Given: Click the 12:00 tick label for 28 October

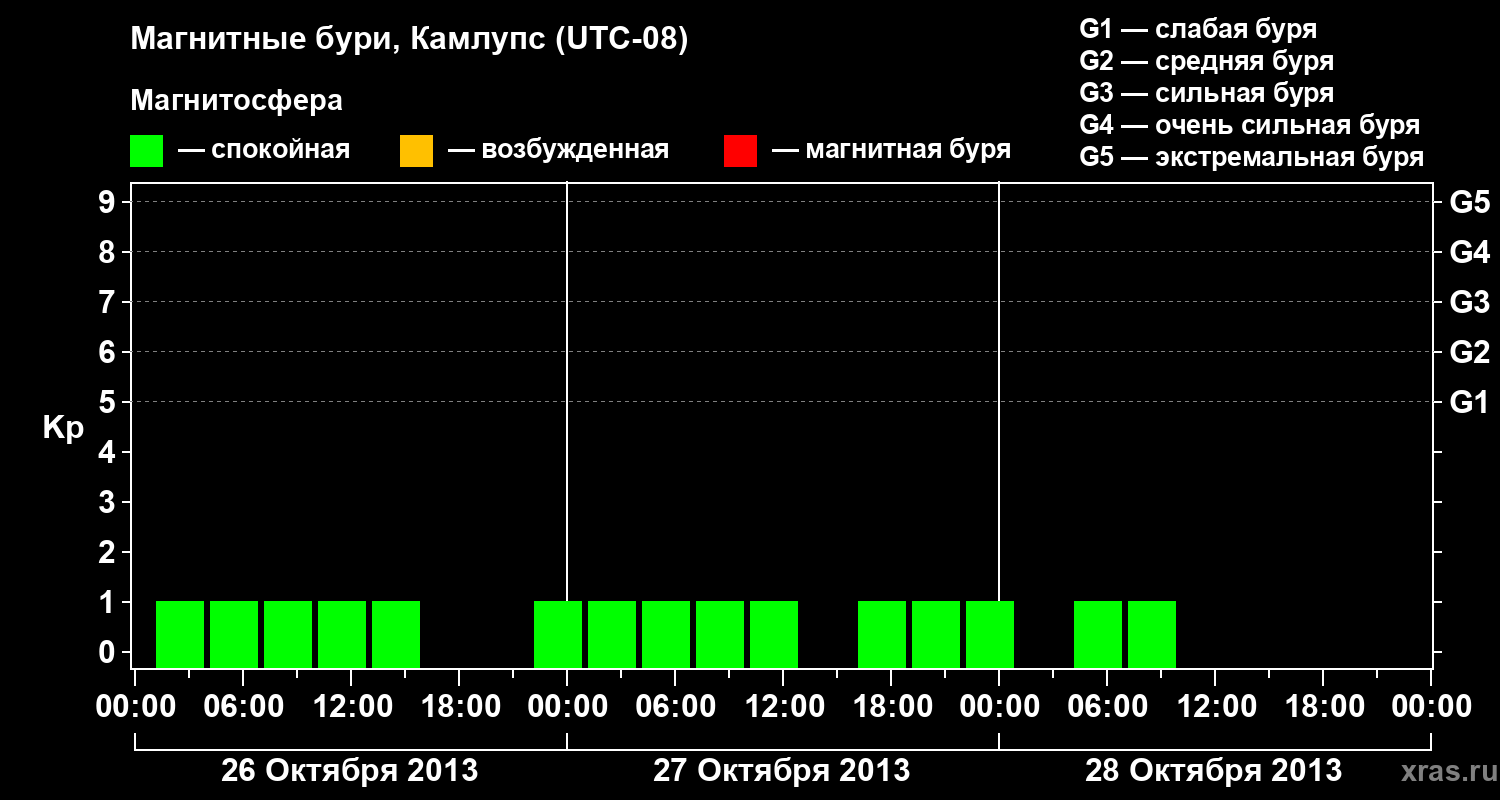Looking at the screenshot, I should click(1215, 707).
